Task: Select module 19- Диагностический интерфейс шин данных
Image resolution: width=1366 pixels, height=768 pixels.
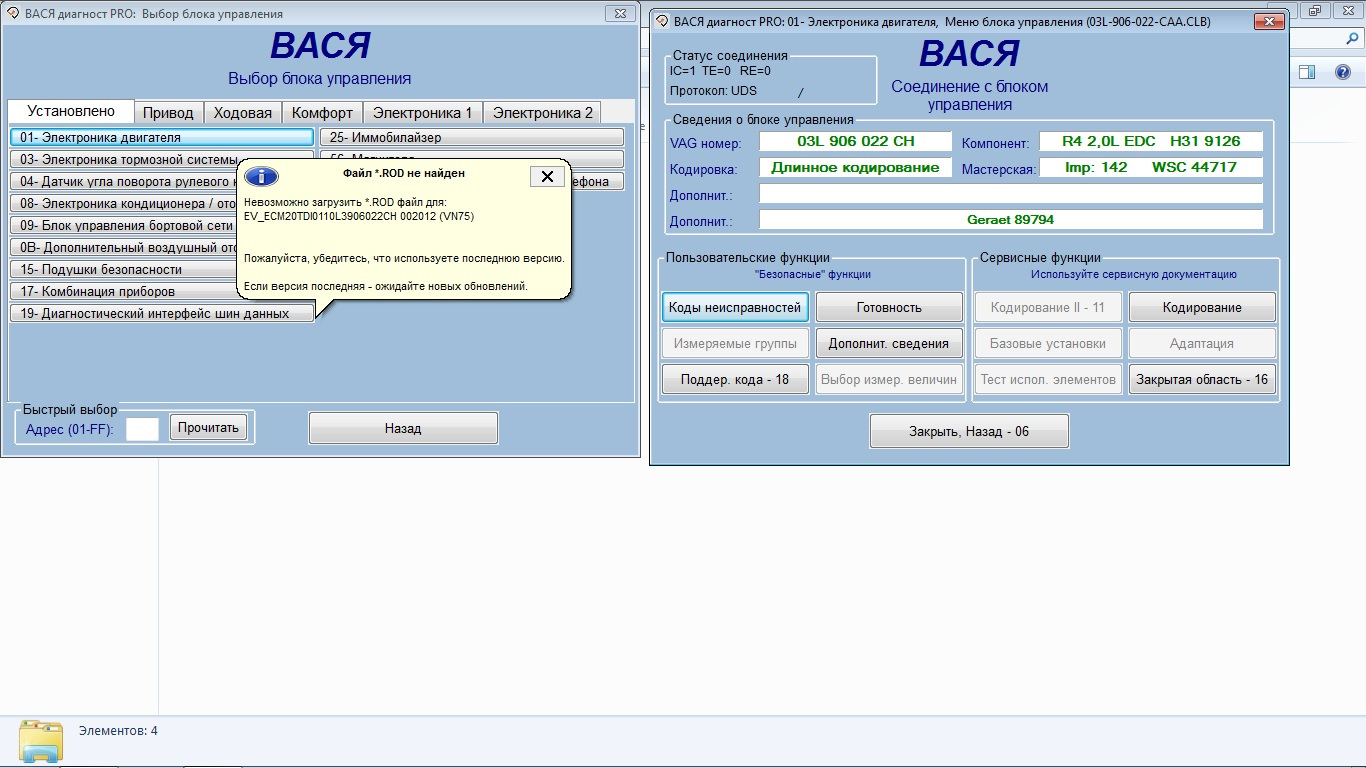Action: pos(162,313)
